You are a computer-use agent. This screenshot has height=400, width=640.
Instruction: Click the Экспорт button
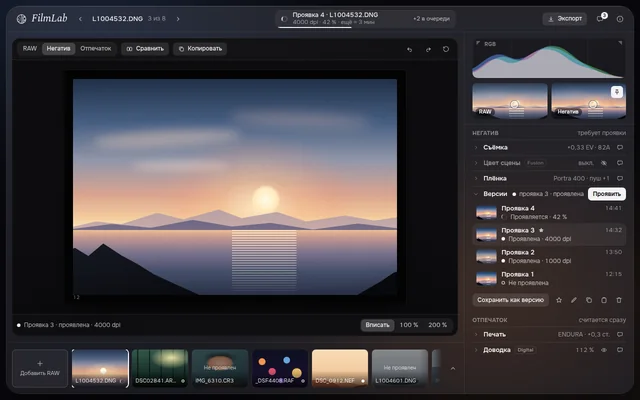click(564, 19)
